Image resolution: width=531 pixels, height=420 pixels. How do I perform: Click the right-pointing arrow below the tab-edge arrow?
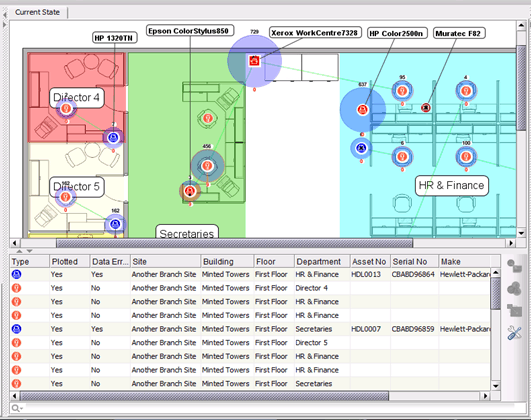[x=4, y=25]
